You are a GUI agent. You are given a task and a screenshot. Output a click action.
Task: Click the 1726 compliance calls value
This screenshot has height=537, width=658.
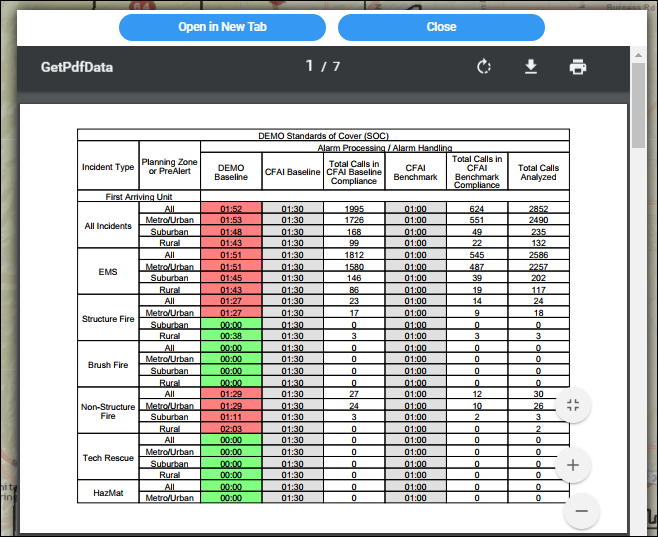tap(354, 220)
